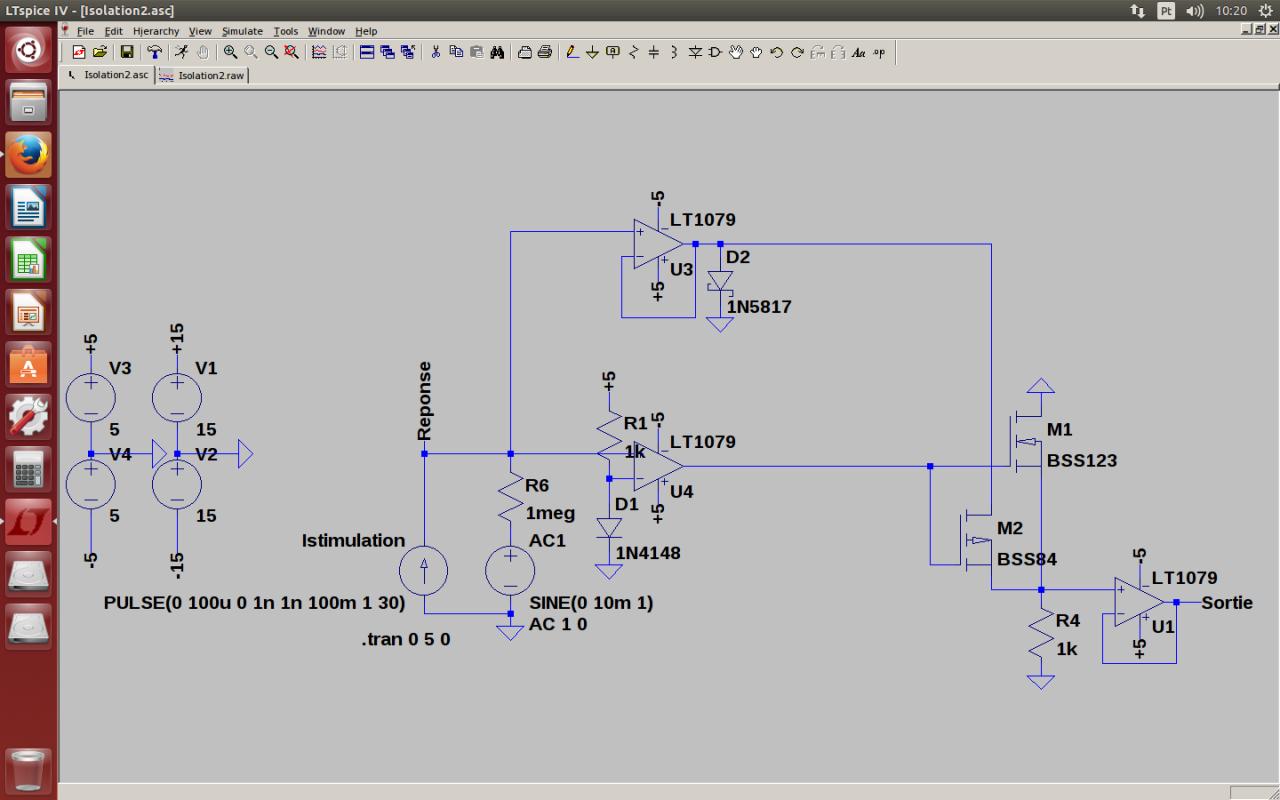
Task: Select the Move open-hand tool
Action: pos(736,52)
